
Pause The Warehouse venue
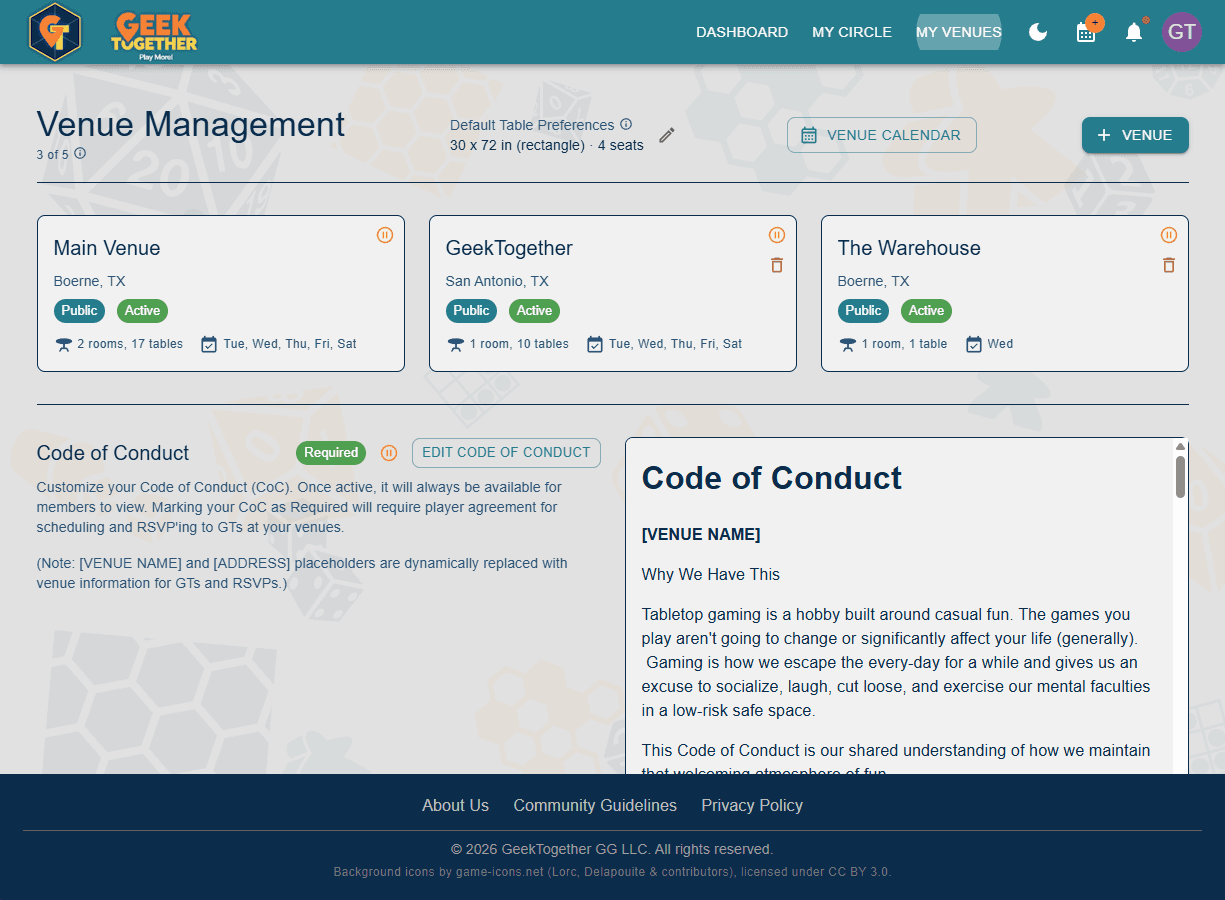pyautogui.click(x=1169, y=235)
